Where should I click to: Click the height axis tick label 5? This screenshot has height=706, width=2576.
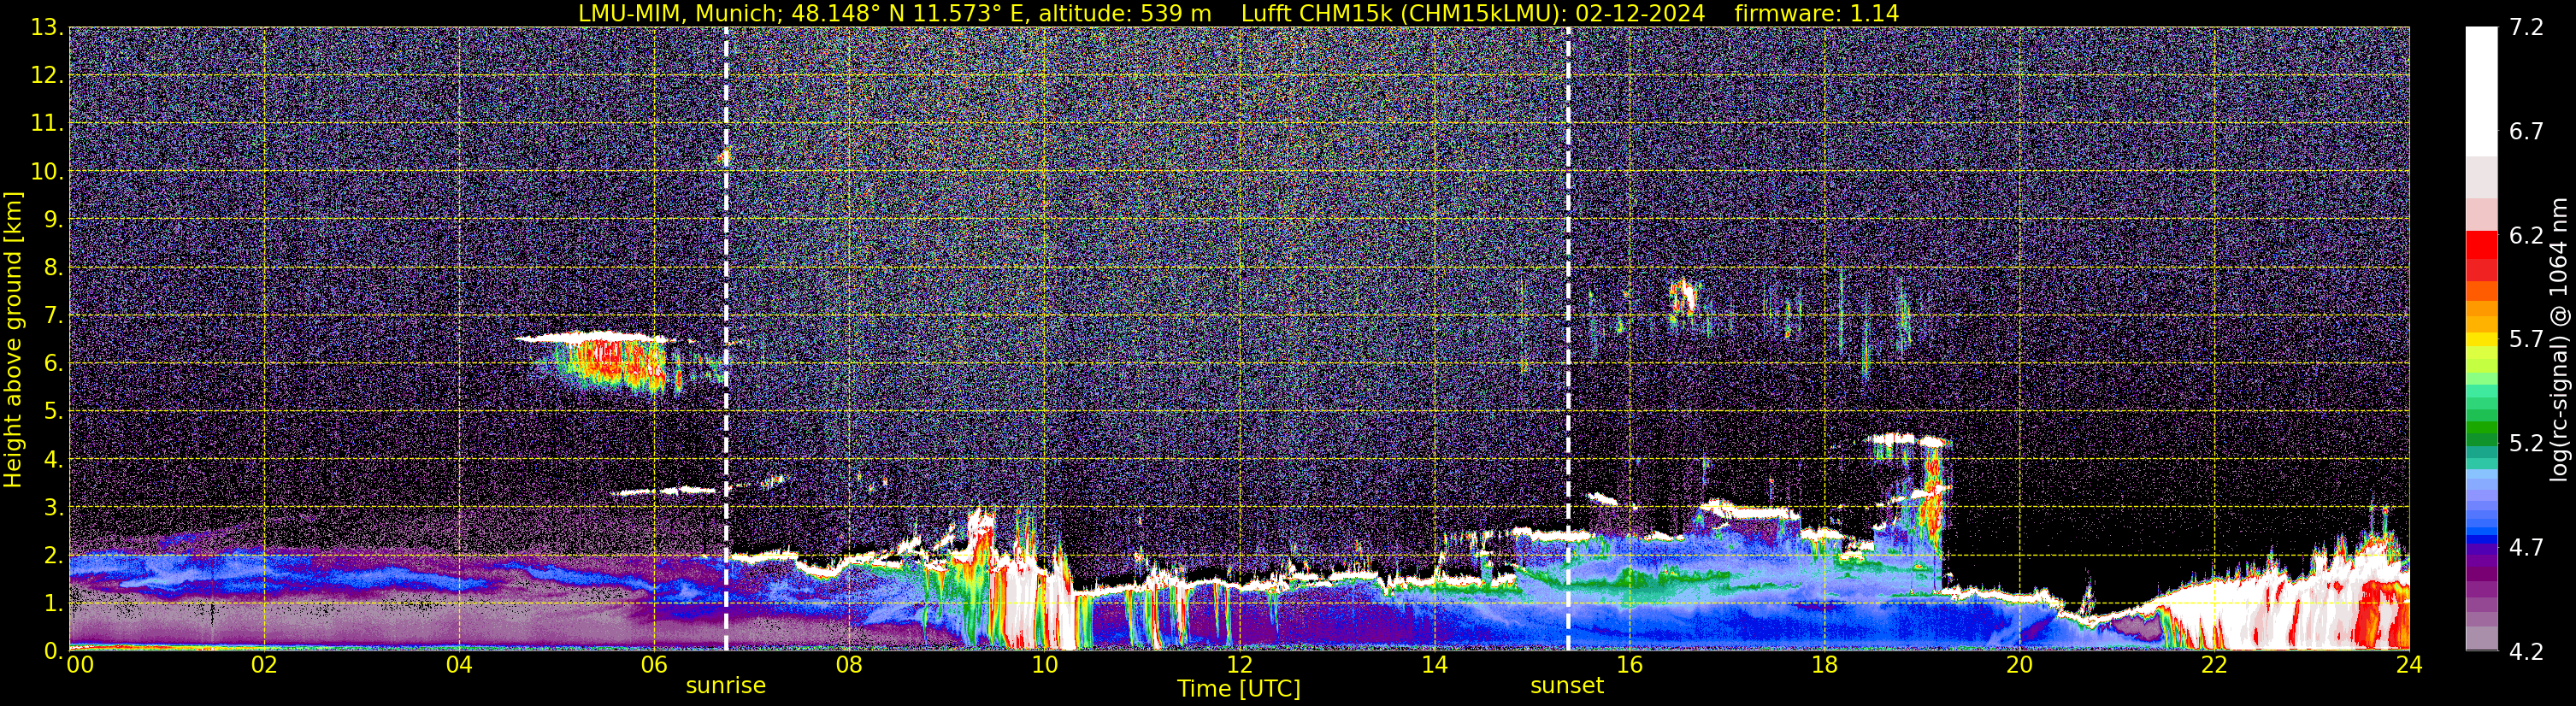[x=54, y=412]
